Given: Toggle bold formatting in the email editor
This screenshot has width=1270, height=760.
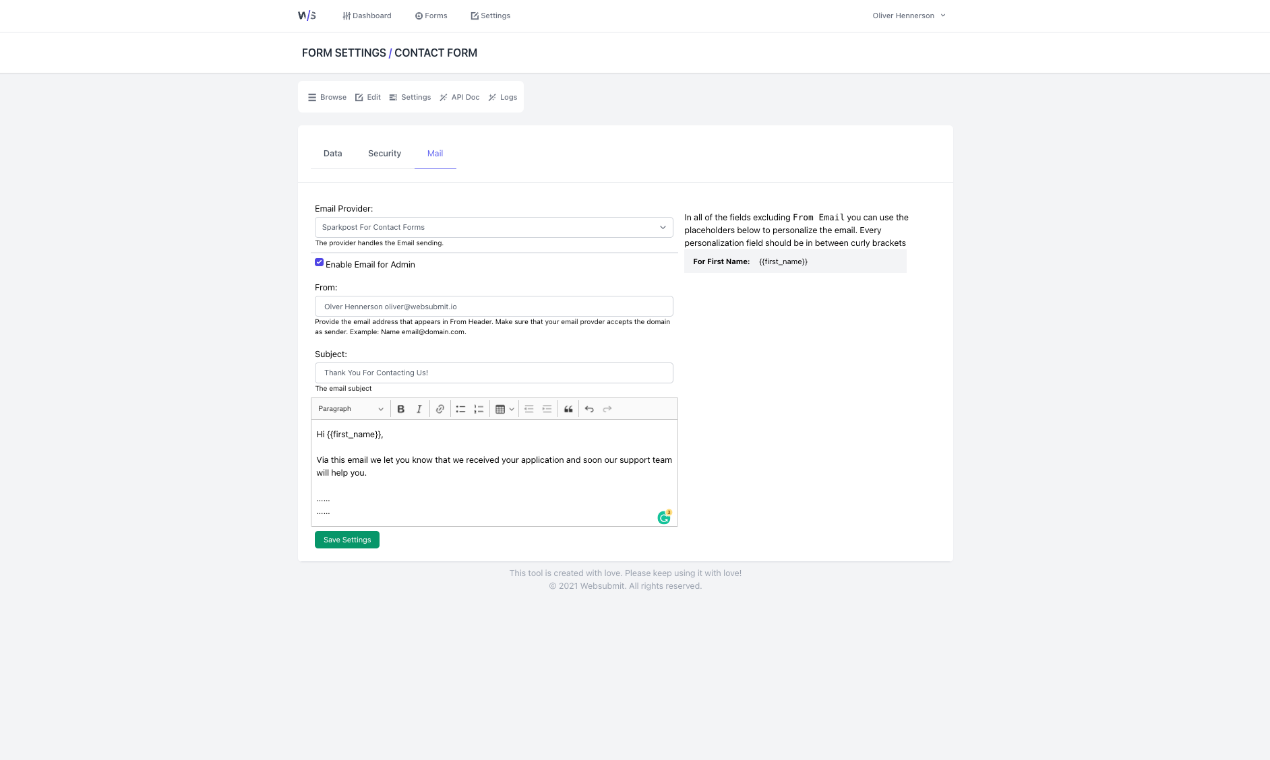Looking at the screenshot, I should coord(401,408).
